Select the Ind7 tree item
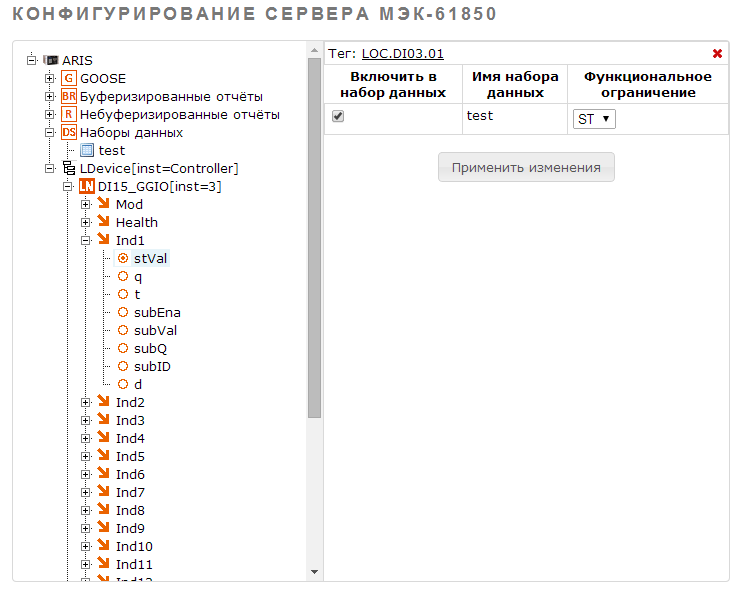Viewport: 742px width, 591px height. pos(130,492)
